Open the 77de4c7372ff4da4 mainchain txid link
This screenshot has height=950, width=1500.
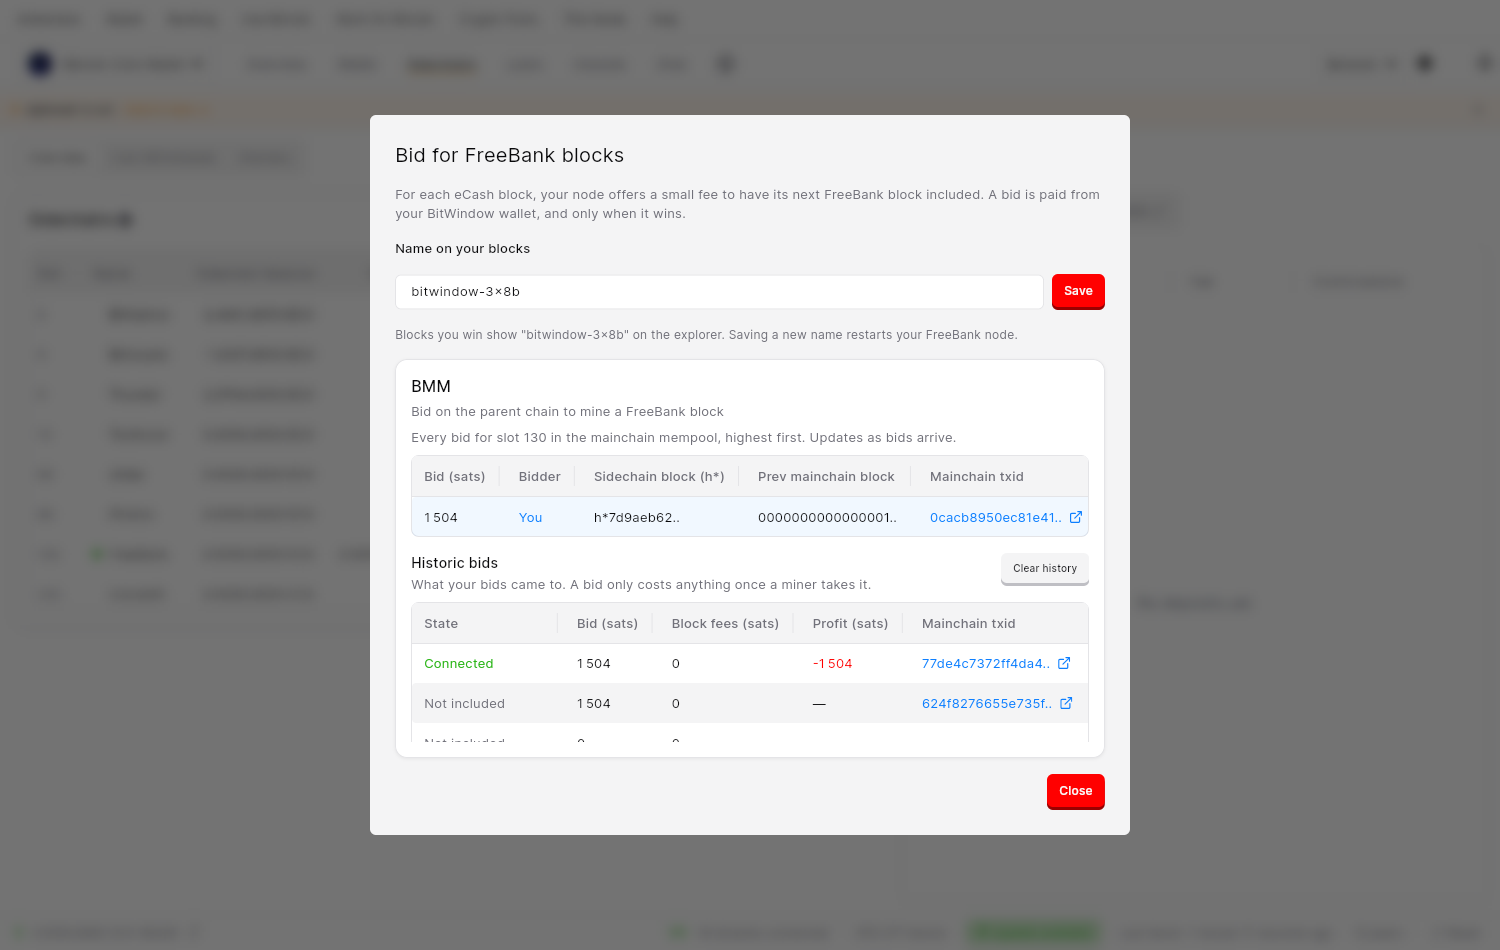985,663
